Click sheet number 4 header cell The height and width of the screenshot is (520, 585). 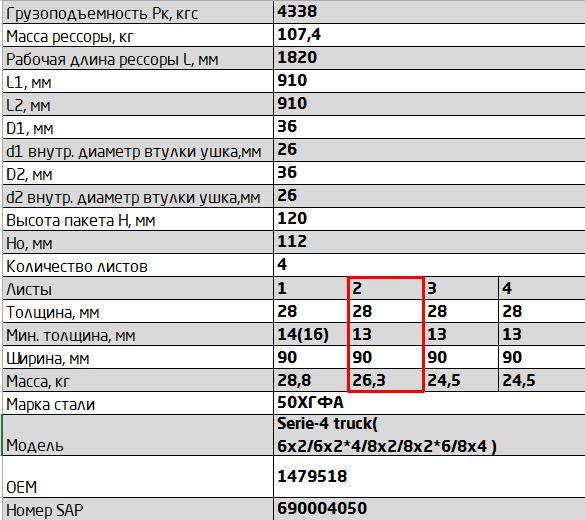pyautogui.click(x=542, y=288)
